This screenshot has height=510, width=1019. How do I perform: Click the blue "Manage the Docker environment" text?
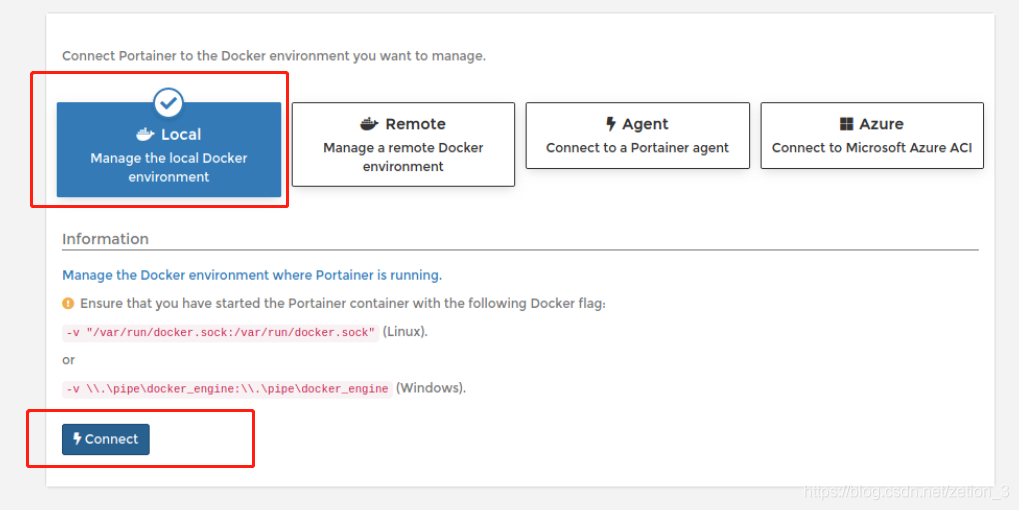(252, 275)
